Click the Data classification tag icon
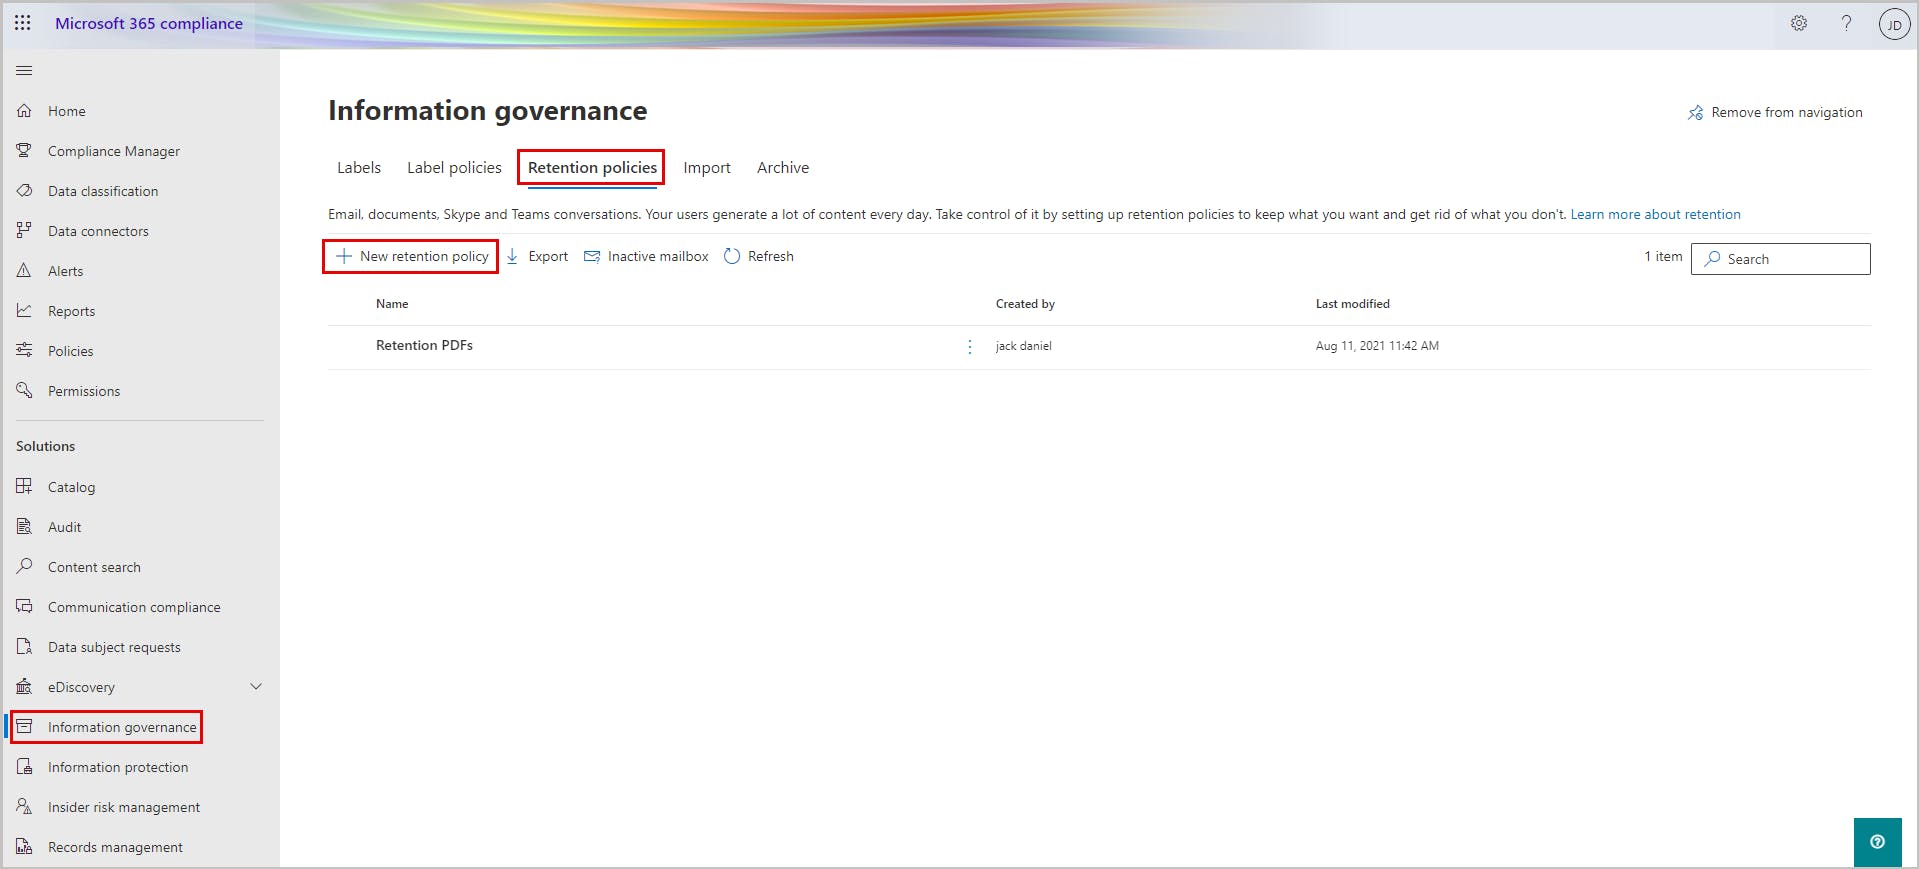1919x869 pixels. (24, 191)
